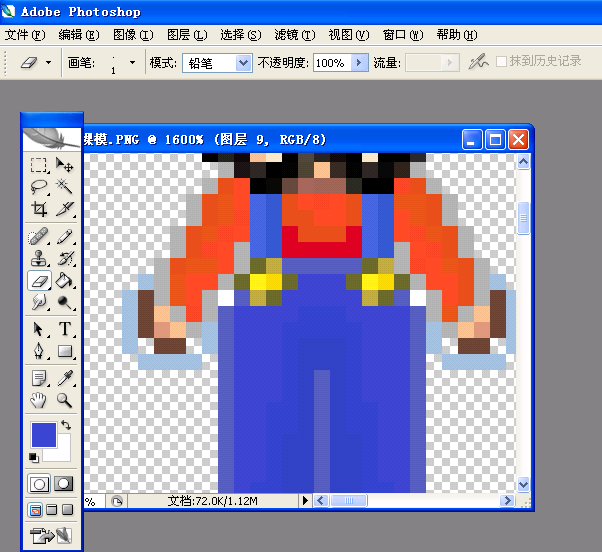Select the History Brush tool
The image size is (602, 552).
64,258
